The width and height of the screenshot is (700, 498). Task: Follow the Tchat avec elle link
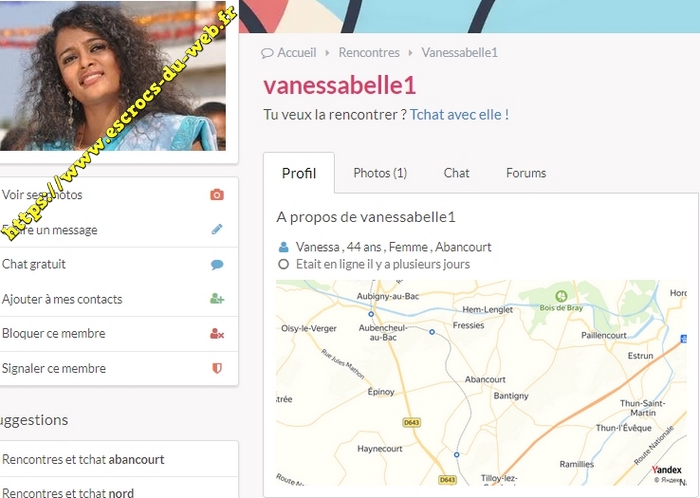(459, 115)
